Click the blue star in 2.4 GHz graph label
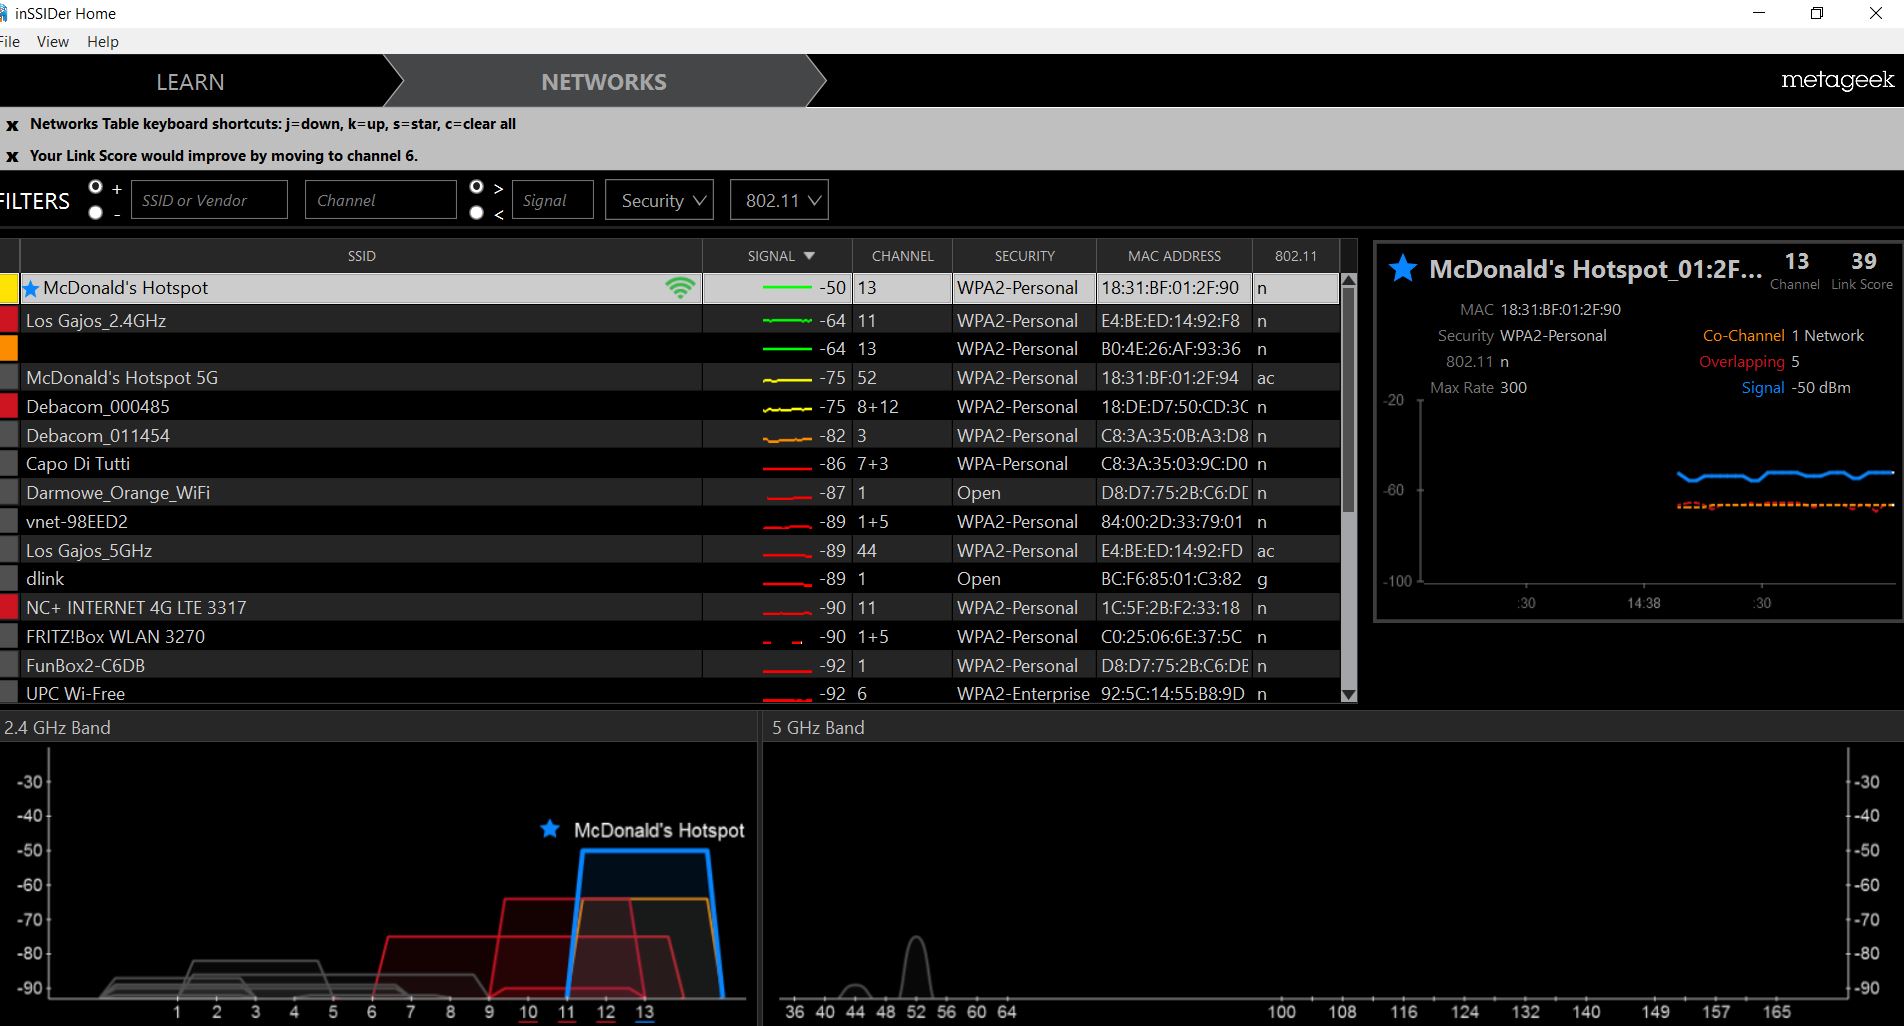The height and width of the screenshot is (1026, 1904). coord(550,829)
